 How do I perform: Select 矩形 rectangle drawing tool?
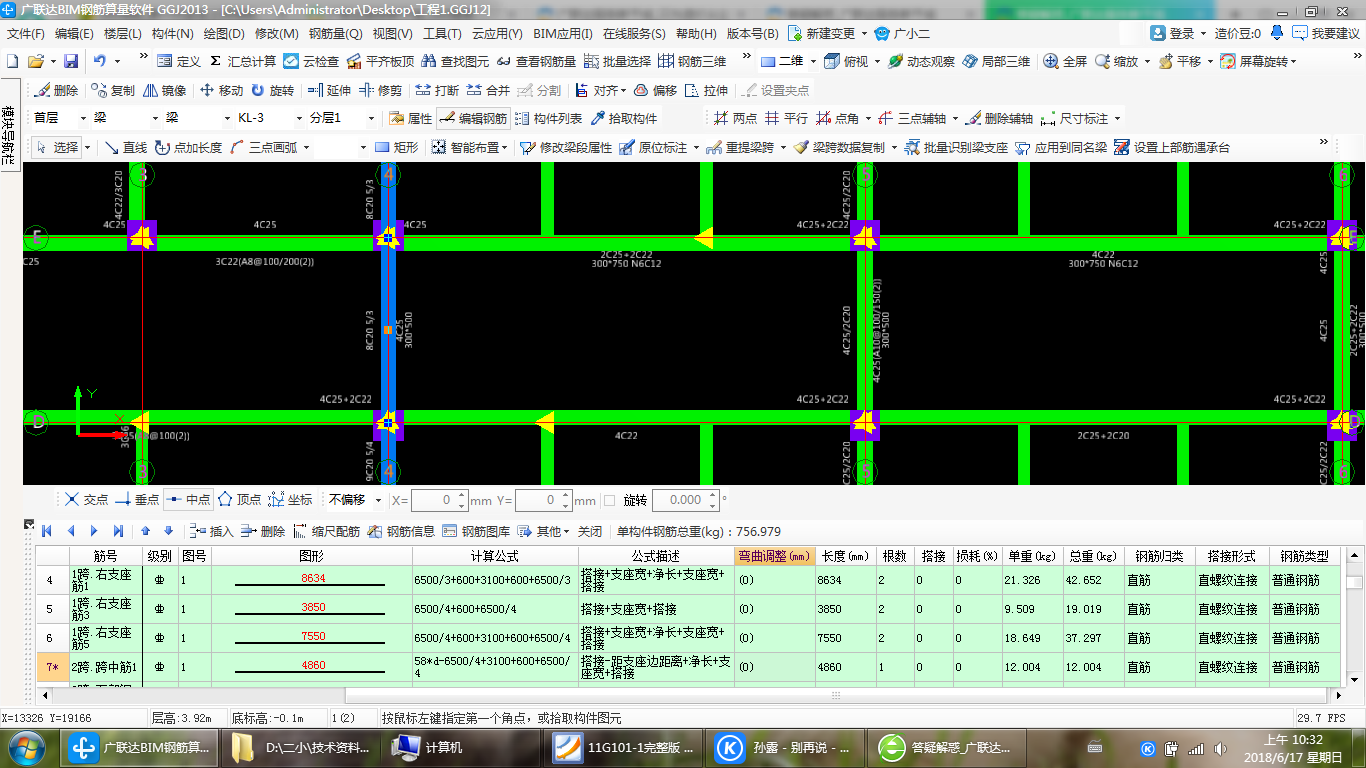pyautogui.click(x=396, y=147)
